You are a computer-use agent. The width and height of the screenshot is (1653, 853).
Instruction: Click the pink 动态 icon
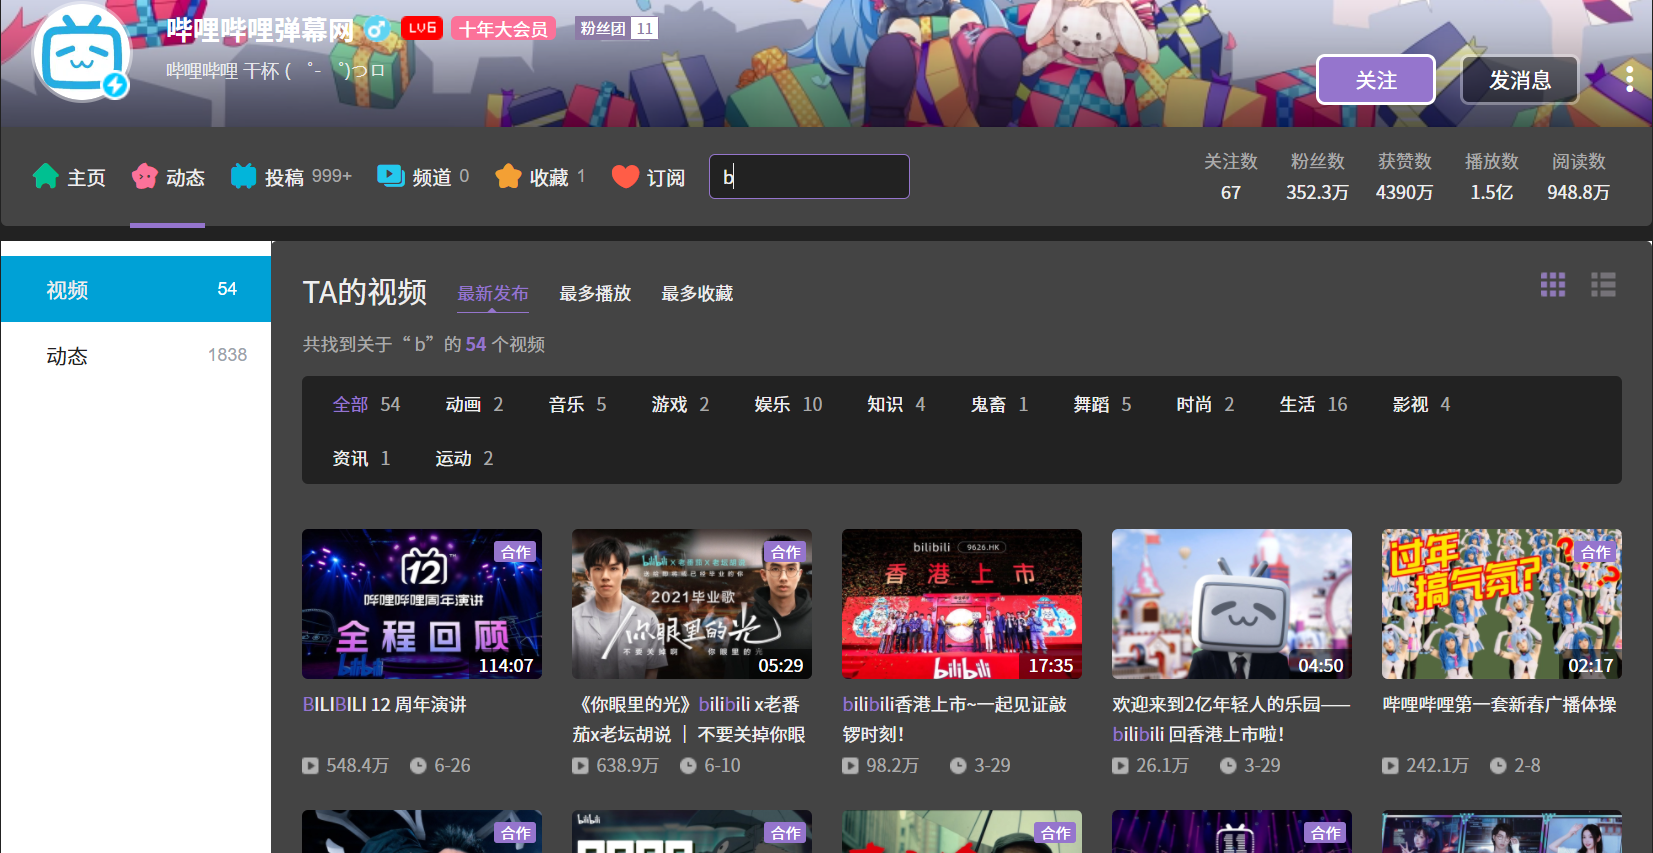[x=145, y=176]
